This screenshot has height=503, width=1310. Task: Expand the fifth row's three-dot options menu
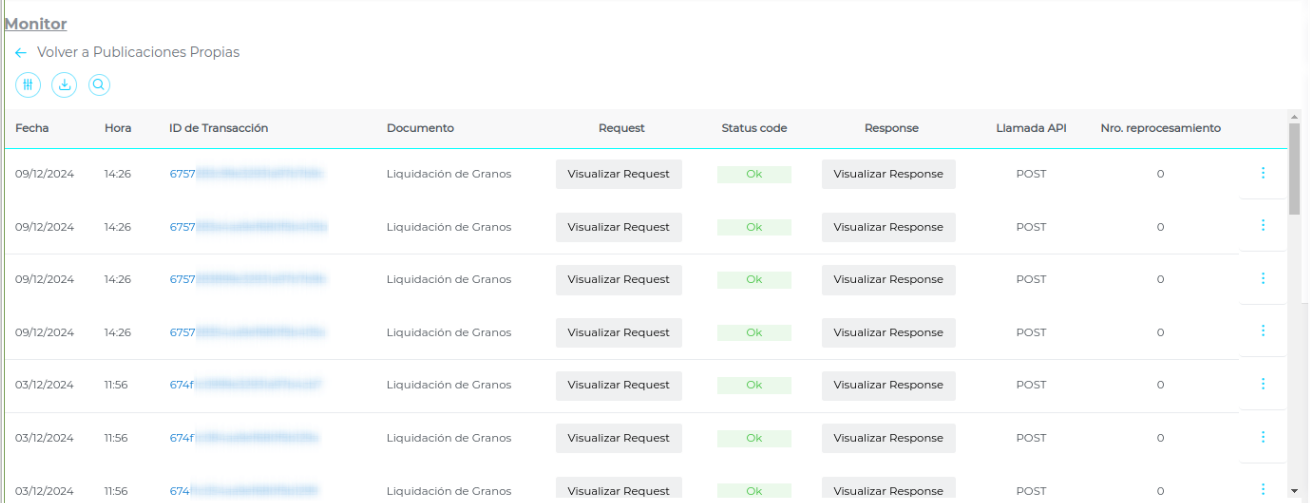(x=1263, y=384)
